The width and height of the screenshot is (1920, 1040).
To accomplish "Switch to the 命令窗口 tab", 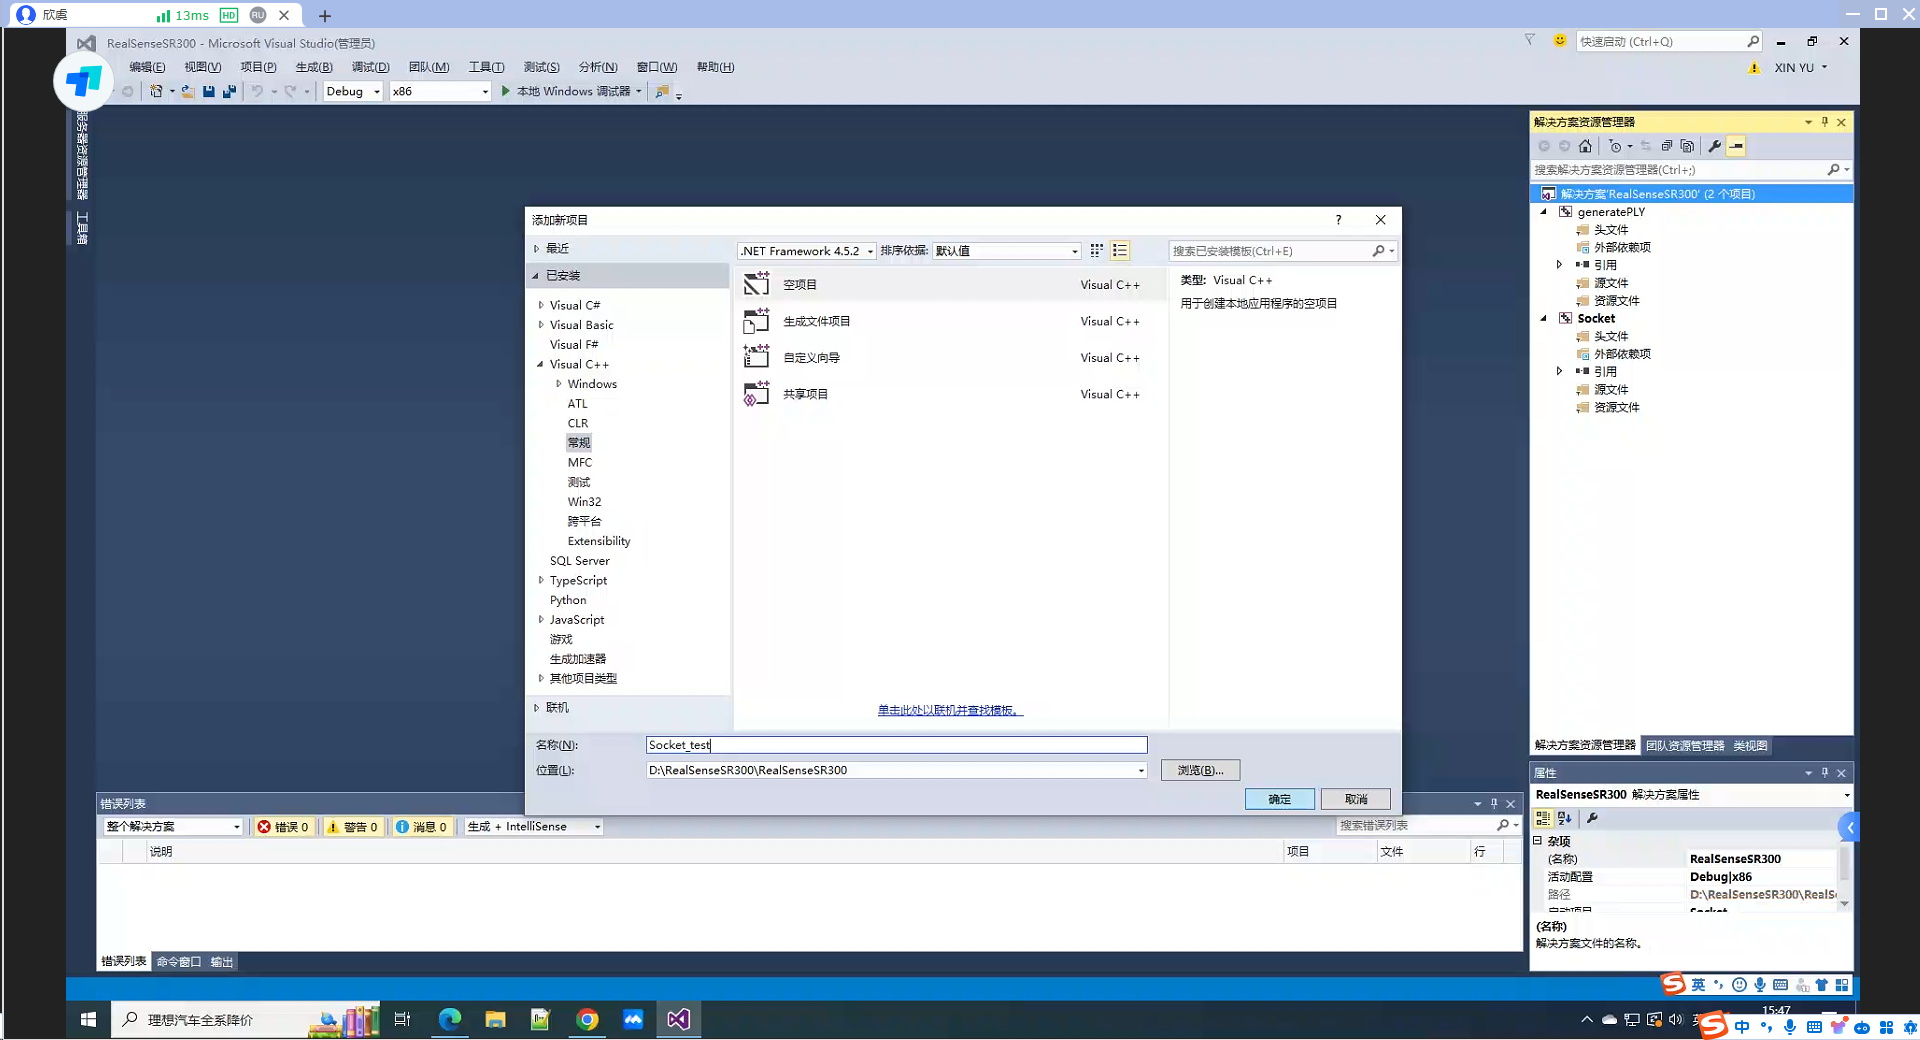I will click(179, 962).
